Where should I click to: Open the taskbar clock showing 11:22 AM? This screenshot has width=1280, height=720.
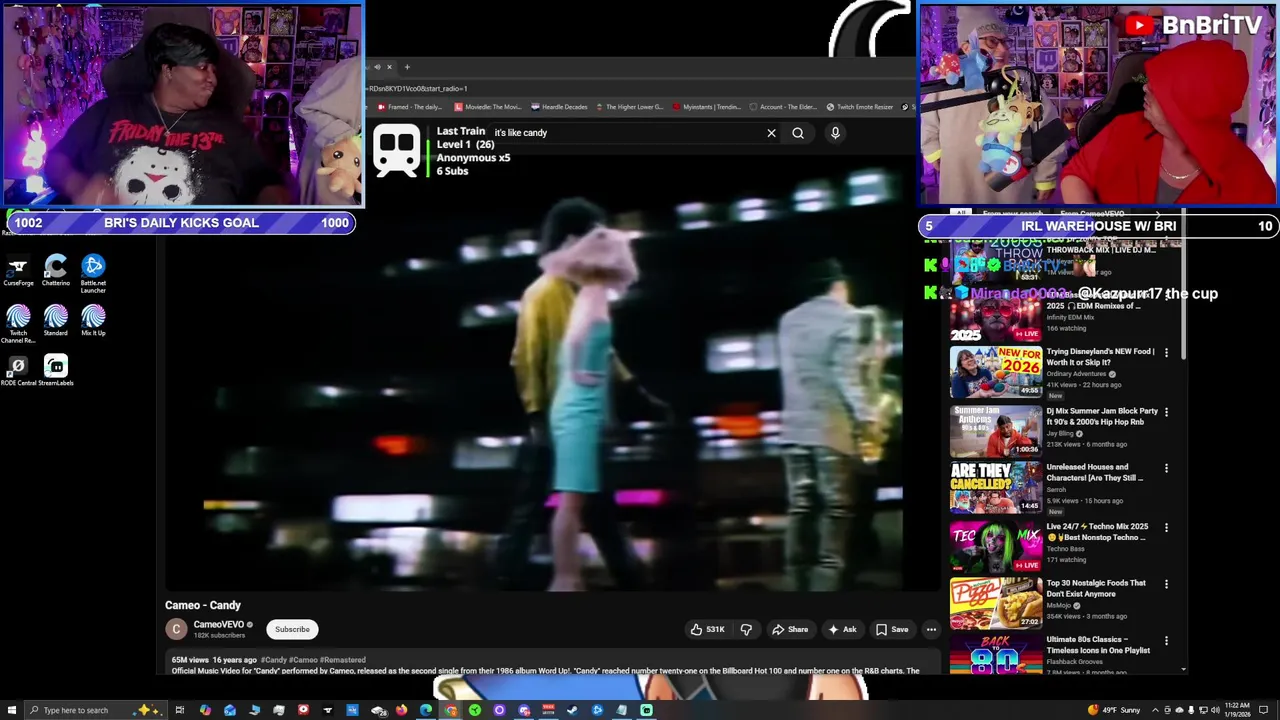tap(1237, 710)
